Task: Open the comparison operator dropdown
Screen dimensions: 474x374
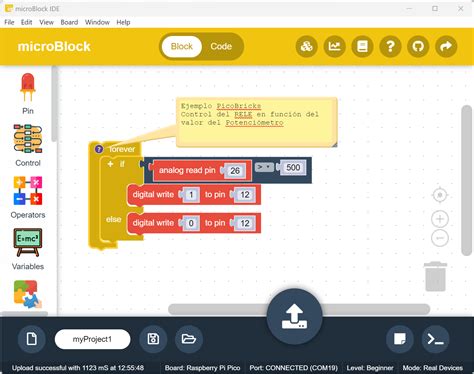Action: [264, 167]
